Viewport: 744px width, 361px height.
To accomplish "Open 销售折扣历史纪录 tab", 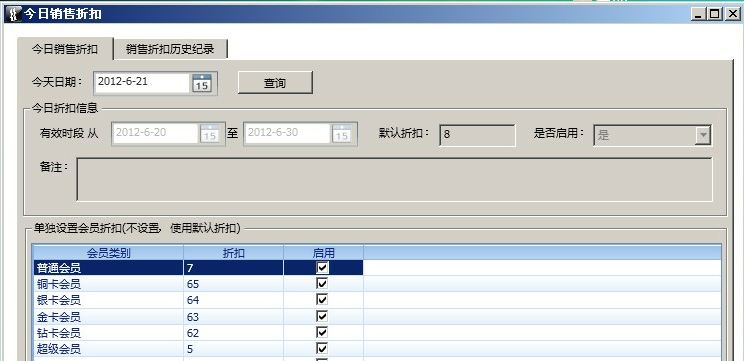I will pos(170,49).
